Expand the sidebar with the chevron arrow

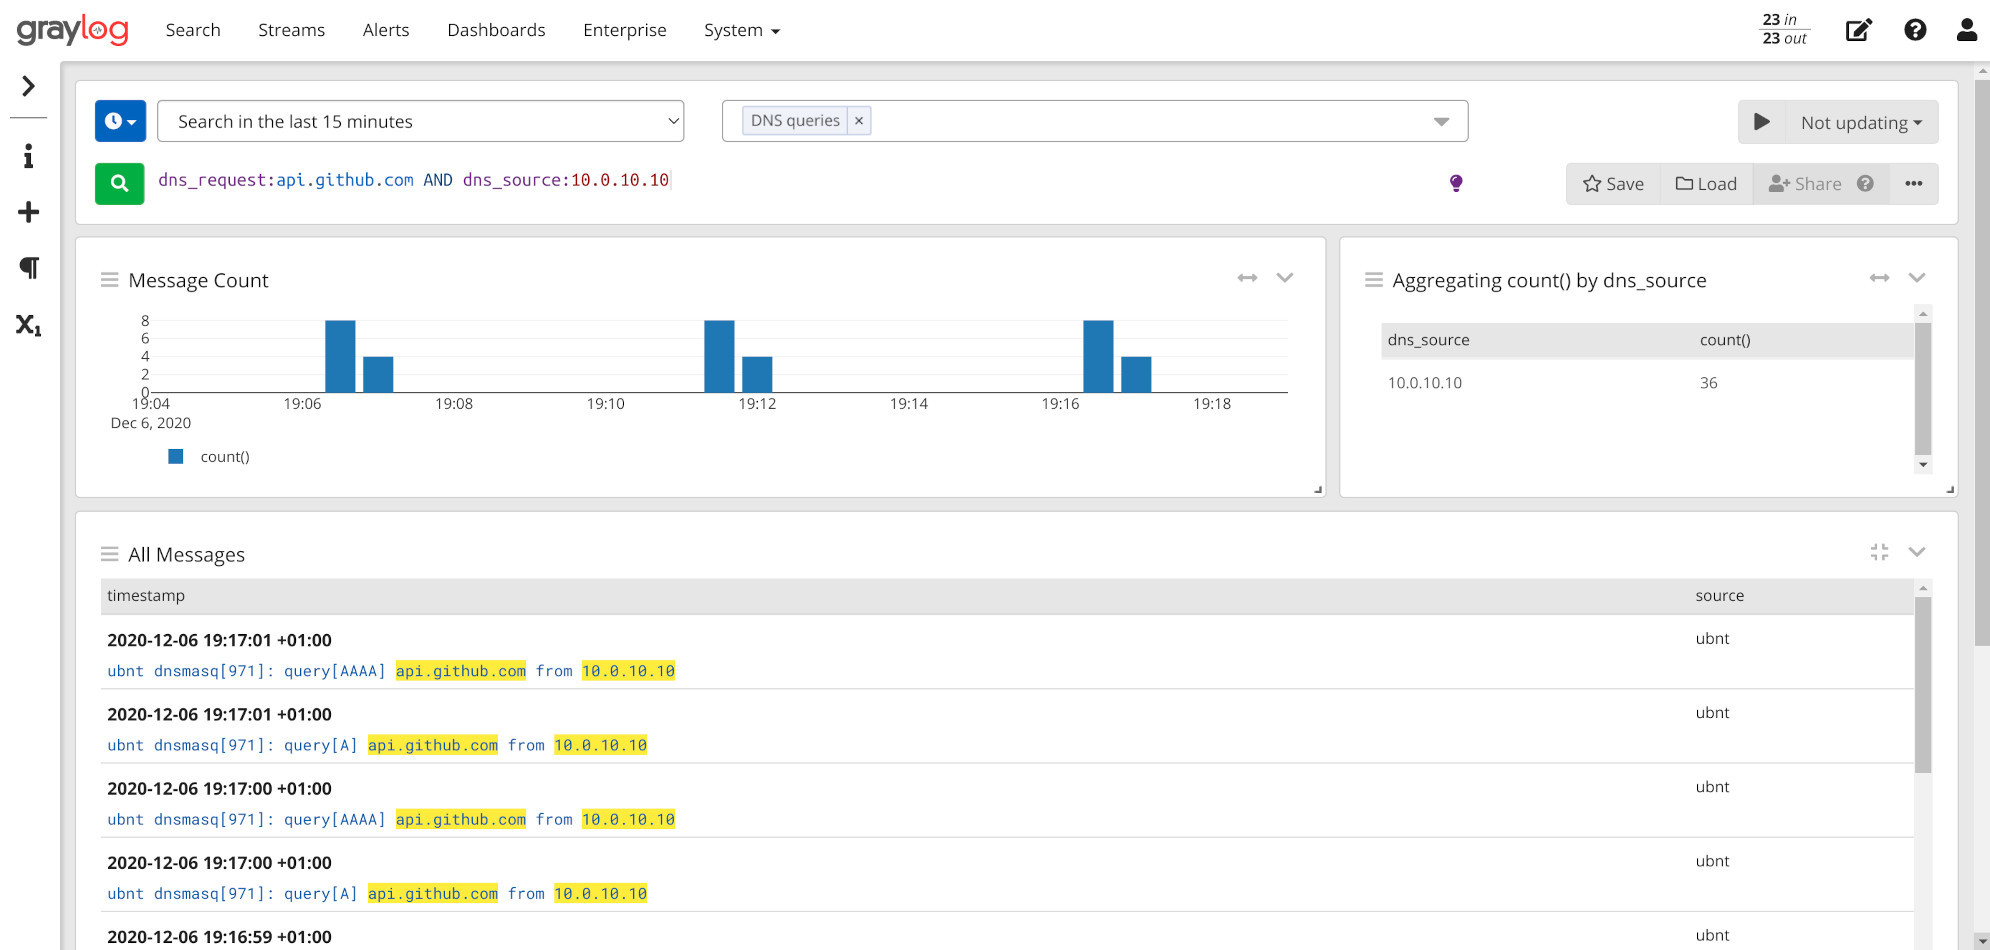pyautogui.click(x=28, y=86)
